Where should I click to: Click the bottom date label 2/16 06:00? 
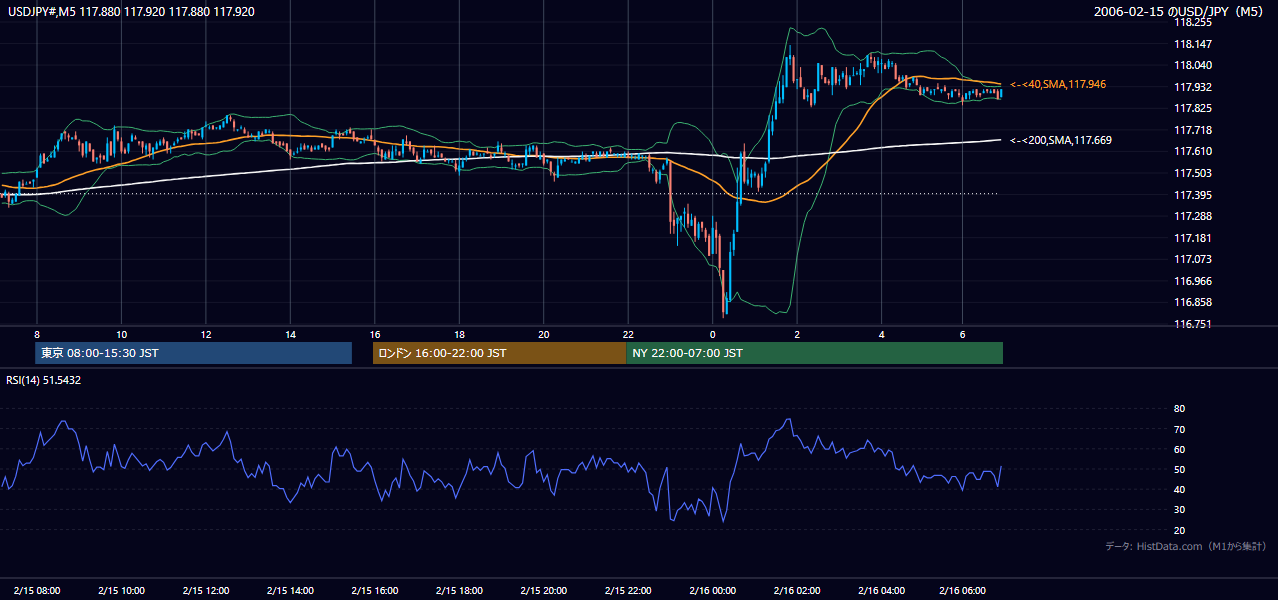click(964, 591)
